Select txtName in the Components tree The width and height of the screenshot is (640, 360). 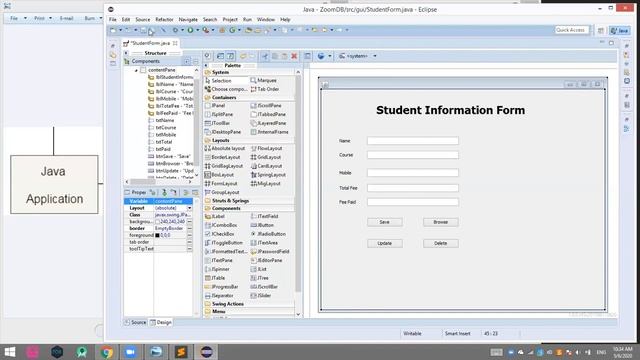point(161,120)
